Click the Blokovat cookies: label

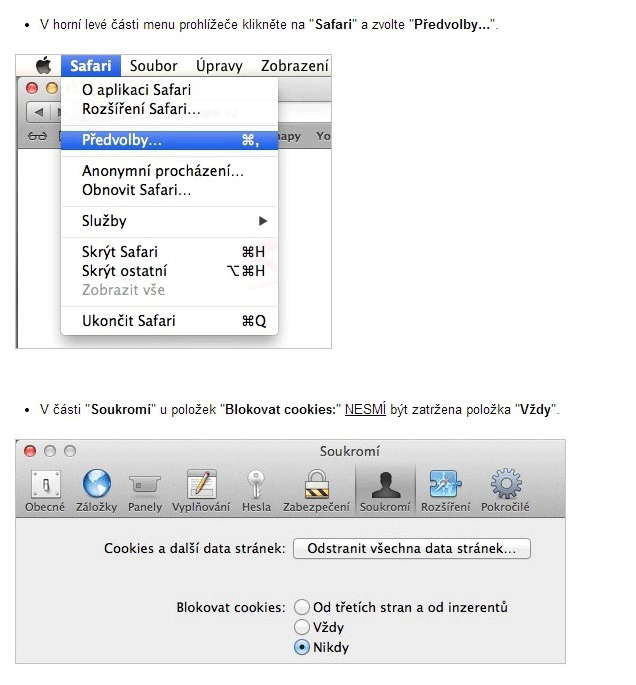[x=231, y=607]
